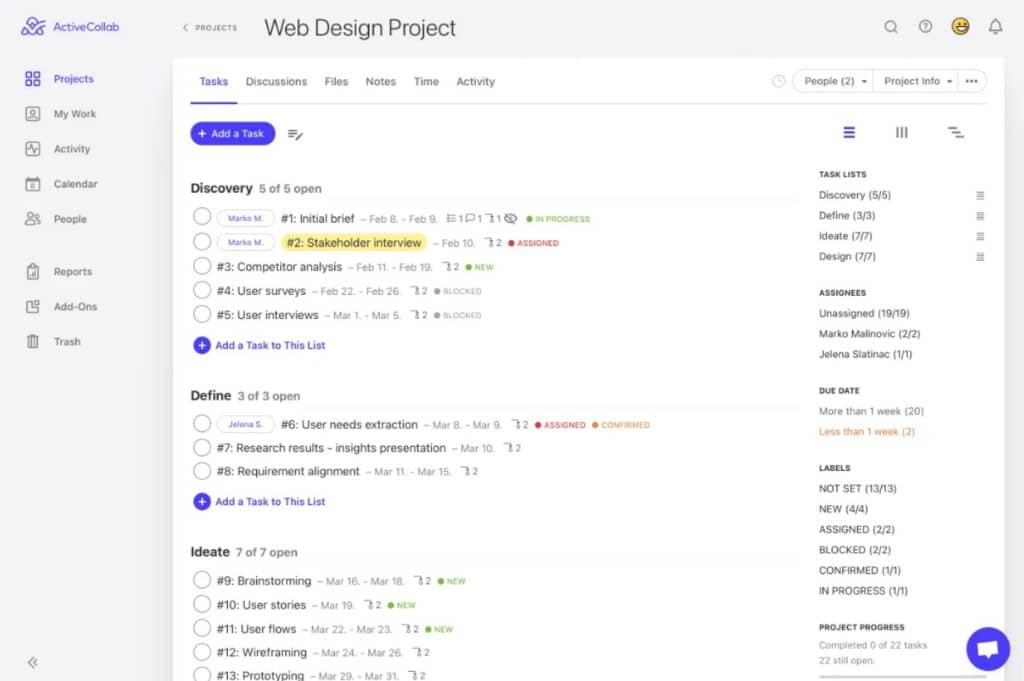Open the People sidebar icon
Image resolution: width=1024 pixels, height=681 pixels.
point(33,219)
